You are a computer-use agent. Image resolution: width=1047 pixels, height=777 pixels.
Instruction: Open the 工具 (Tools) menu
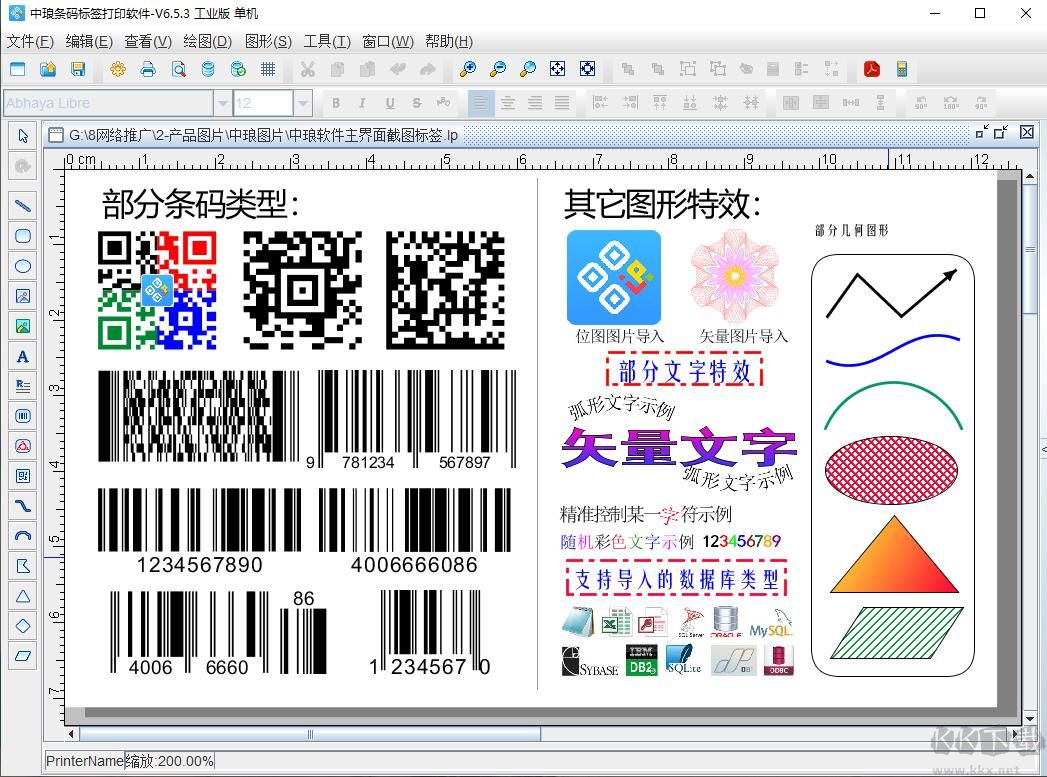click(x=325, y=41)
